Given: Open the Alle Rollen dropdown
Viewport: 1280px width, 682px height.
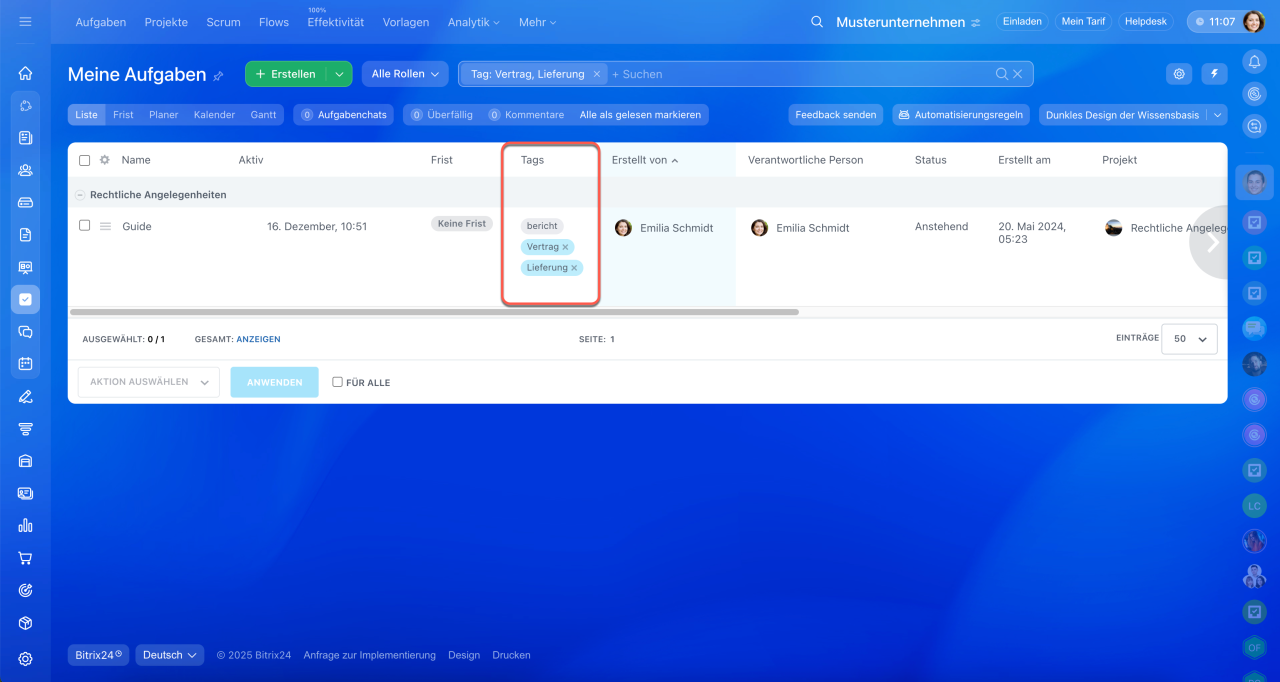Looking at the screenshot, I should pyautogui.click(x=405, y=74).
